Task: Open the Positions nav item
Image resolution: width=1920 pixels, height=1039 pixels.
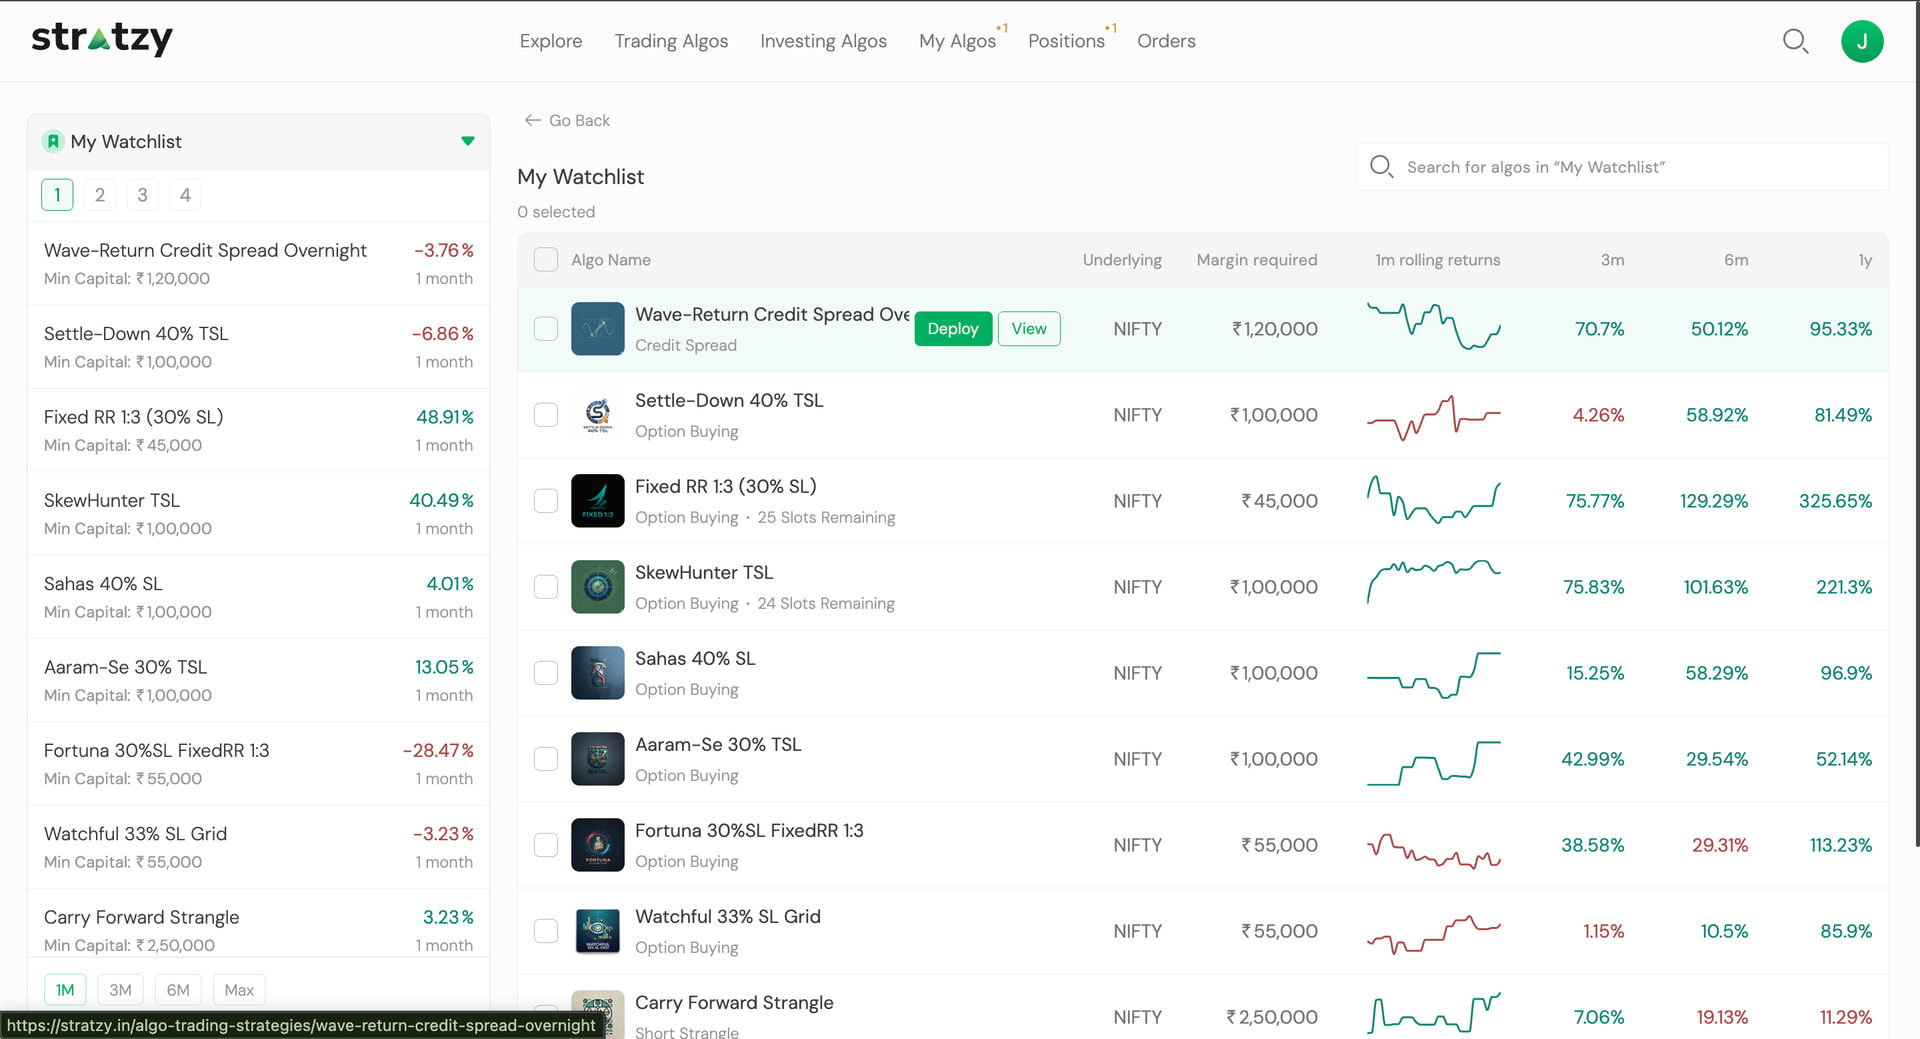Action: tap(1067, 41)
